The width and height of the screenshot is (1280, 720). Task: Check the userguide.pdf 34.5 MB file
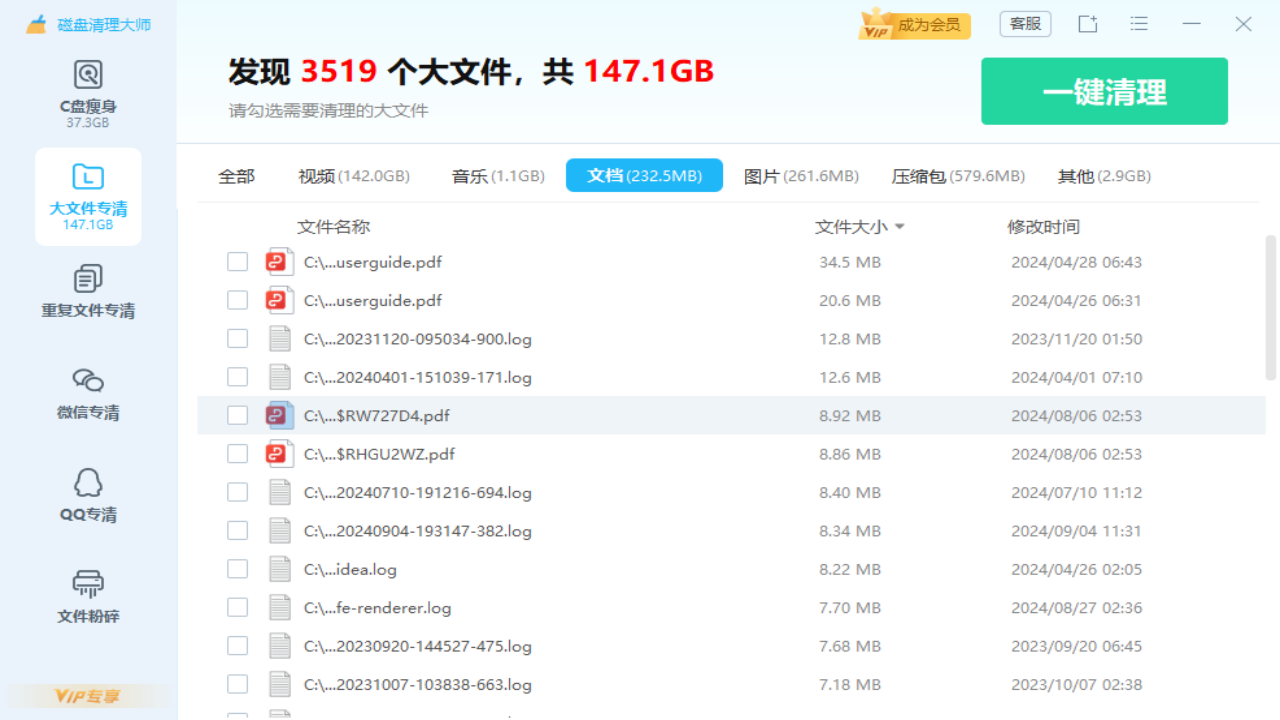(237, 261)
